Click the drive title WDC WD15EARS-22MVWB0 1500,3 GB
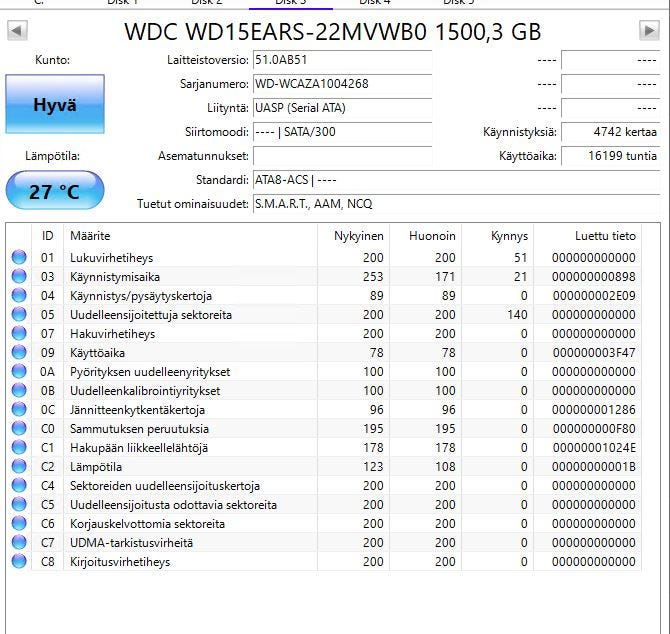Viewport: 670px width, 634px height. pyautogui.click(x=333, y=32)
